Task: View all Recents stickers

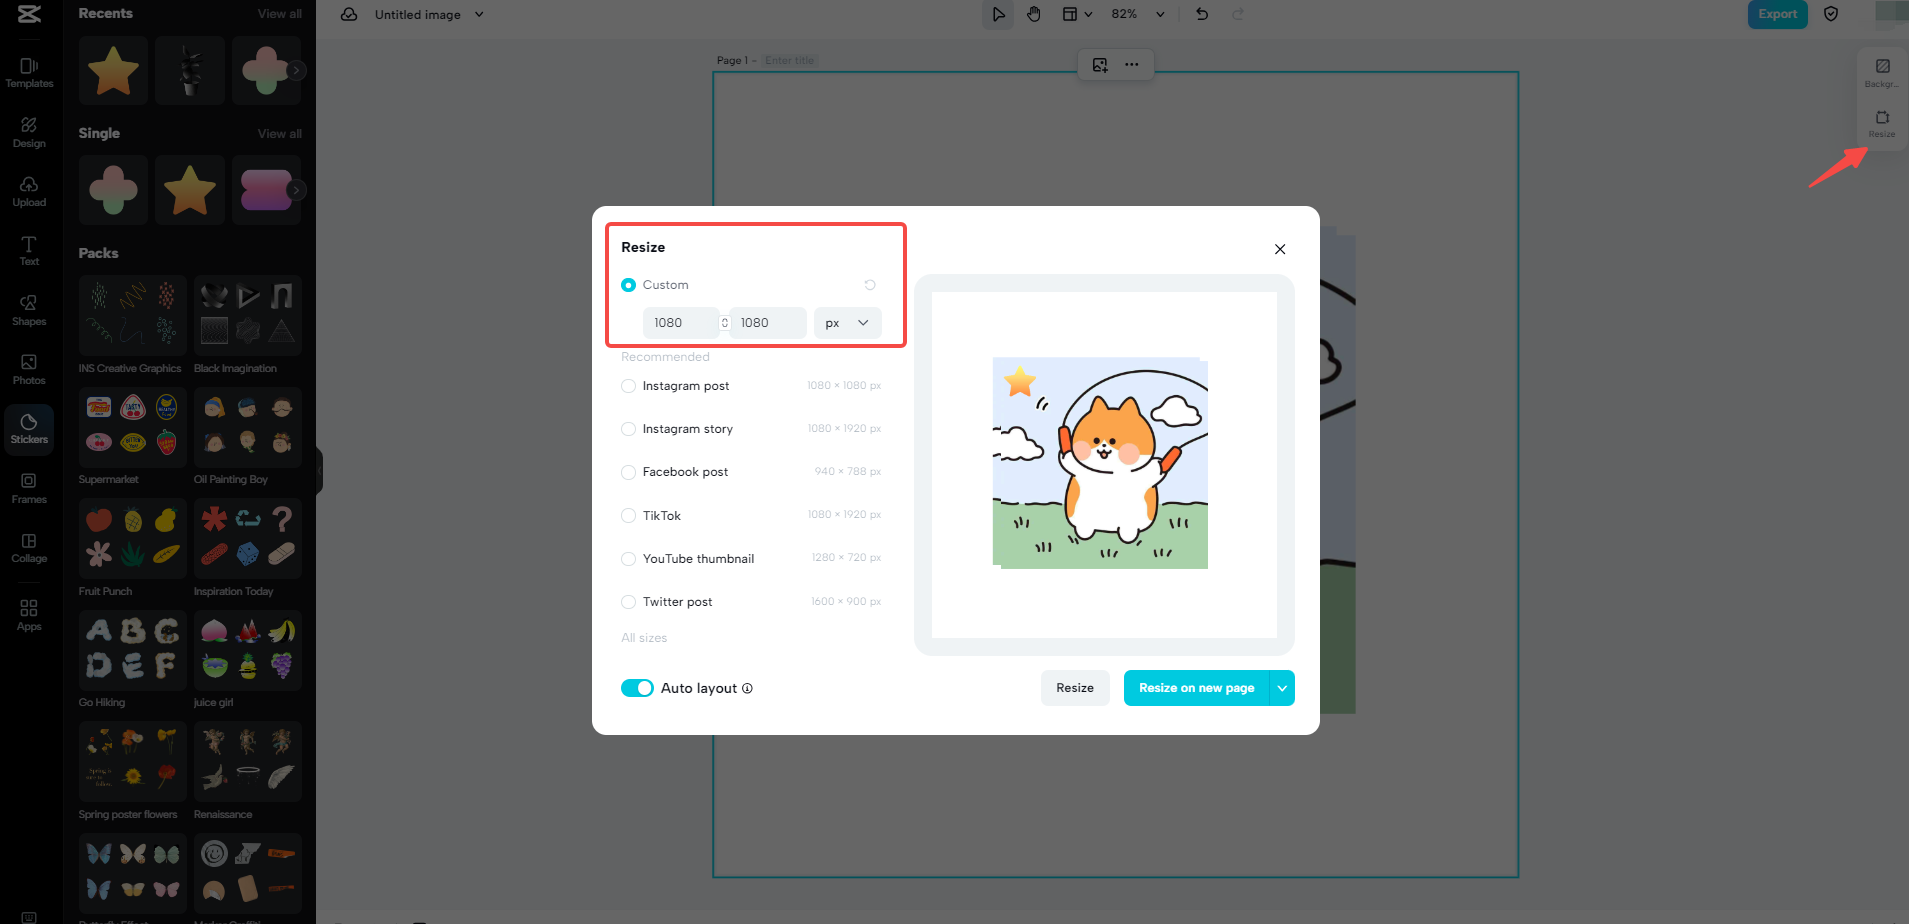Action: 280,14
